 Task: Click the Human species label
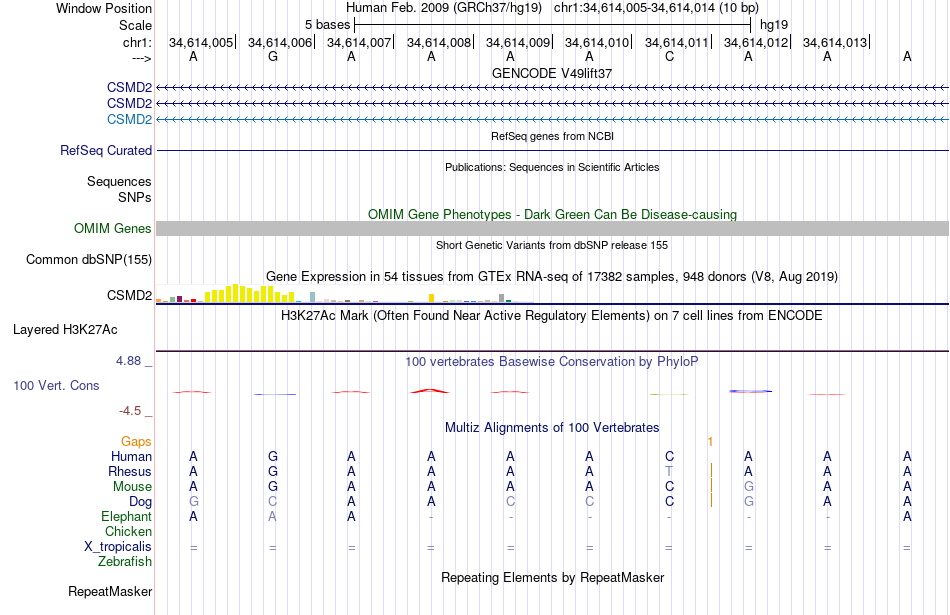click(131, 456)
